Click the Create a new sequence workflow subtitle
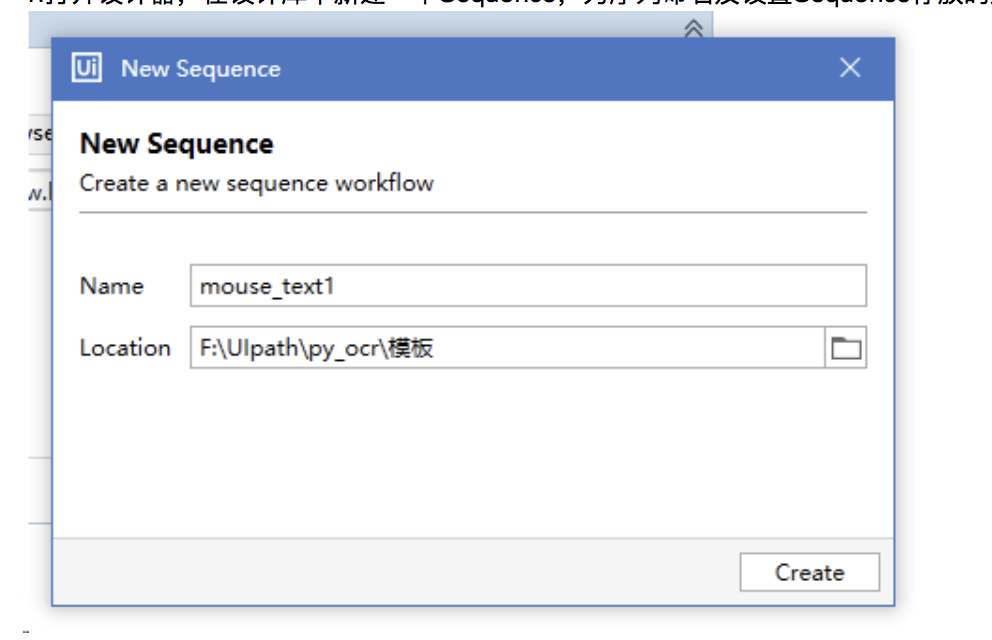This screenshot has height=640, width=992. click(x=256, y=183)
